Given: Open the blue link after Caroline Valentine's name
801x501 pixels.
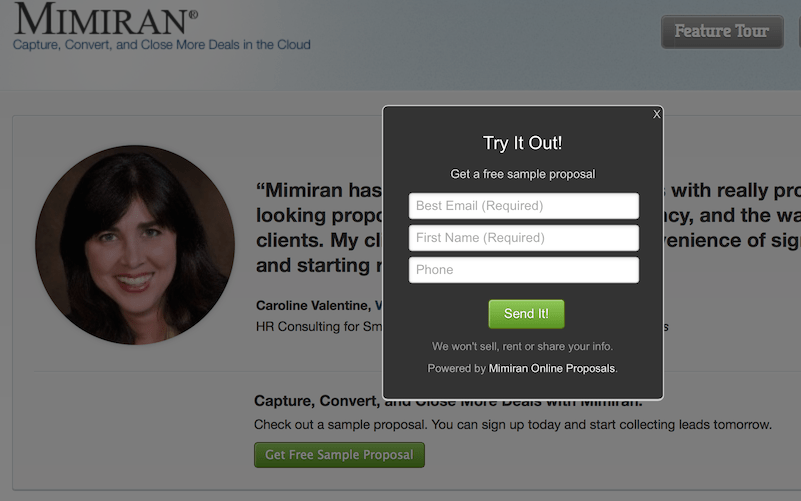Looking at the screenshot, I should tap(379, 305).
